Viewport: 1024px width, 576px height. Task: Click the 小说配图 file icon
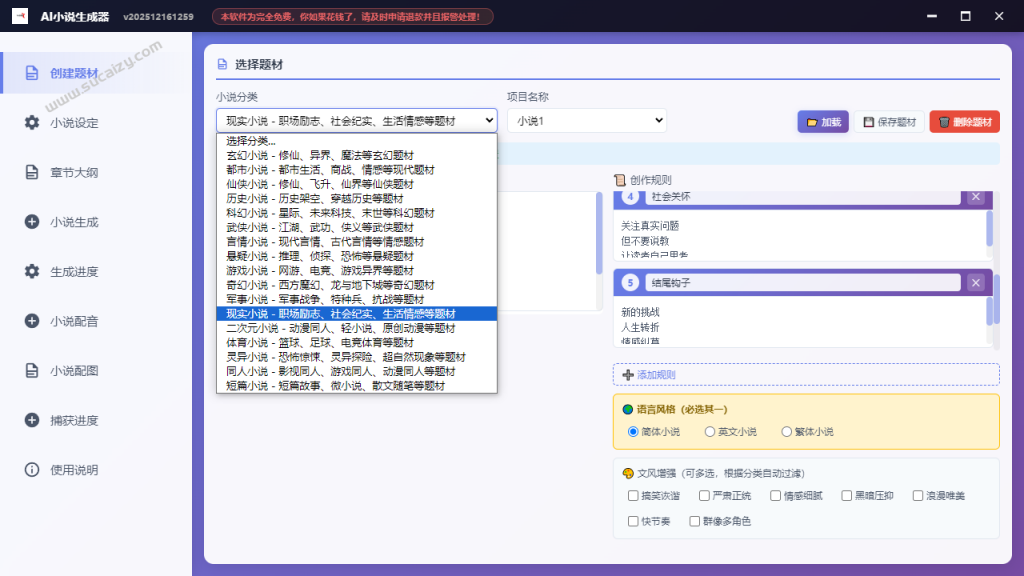point(32,370)
